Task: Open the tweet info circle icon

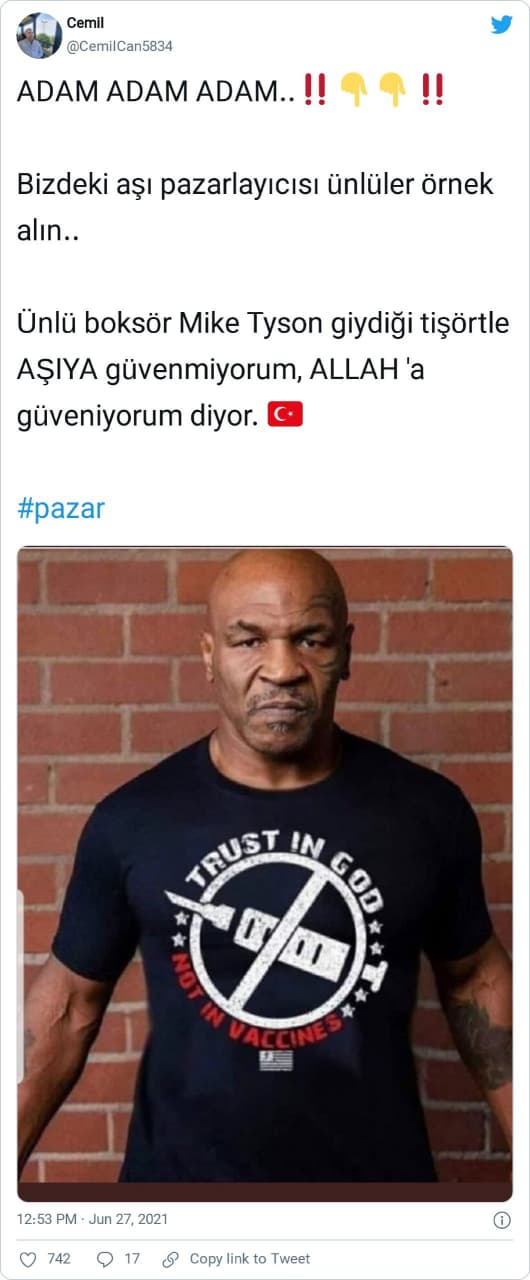Action: [502, 1220]
